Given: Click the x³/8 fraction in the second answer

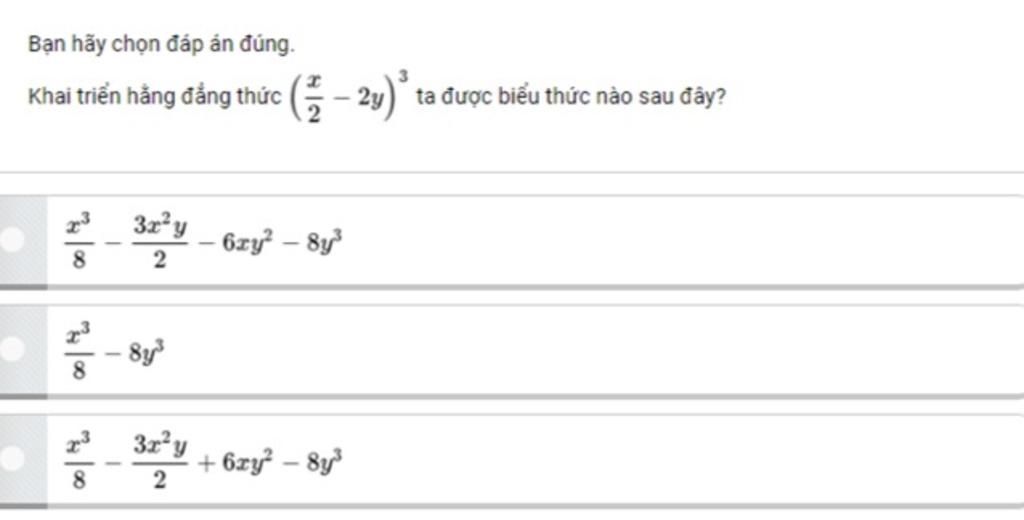Looking at the screenshot, I should [x=79, y=351].
